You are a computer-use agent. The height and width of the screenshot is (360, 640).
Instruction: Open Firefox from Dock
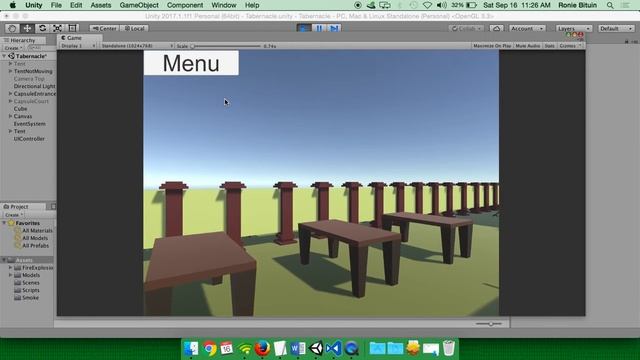(262, 349)
